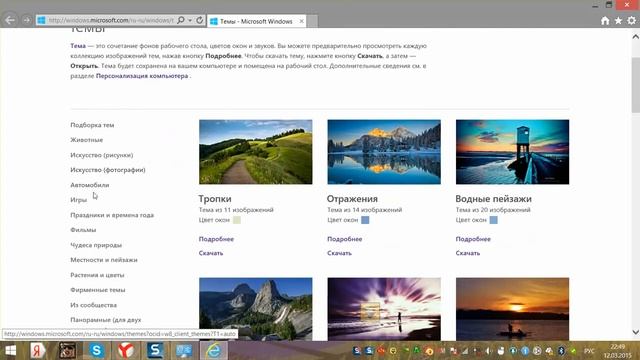Open the Местности и пейзажи category
Viewport: 640px width, 360px height.
(104, 260)
